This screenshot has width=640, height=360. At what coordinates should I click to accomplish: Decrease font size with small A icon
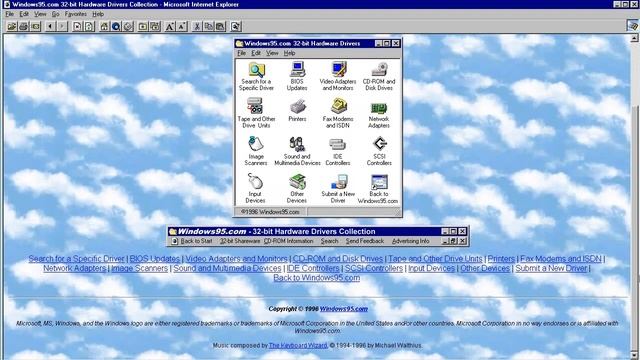182,27
